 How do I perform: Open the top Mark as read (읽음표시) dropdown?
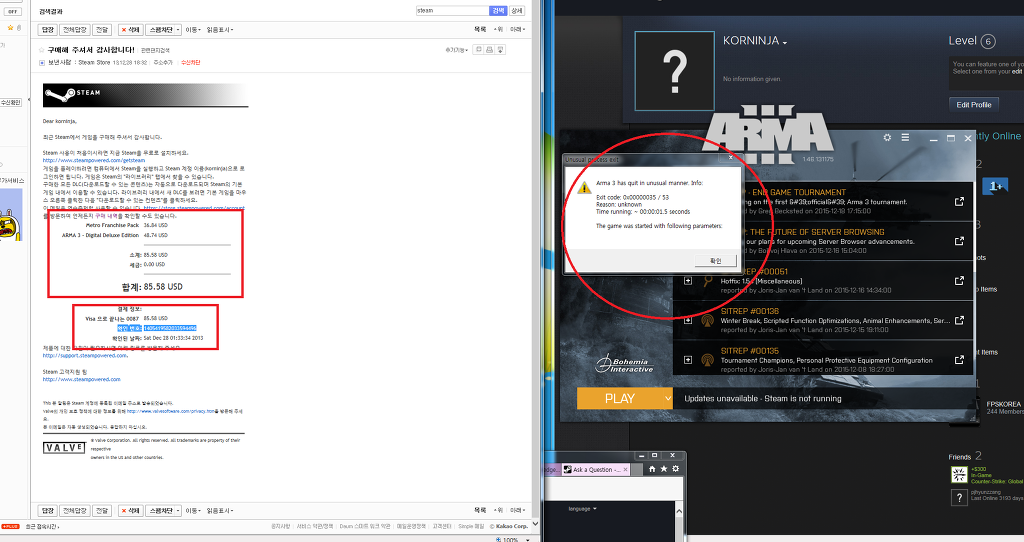coord(219,30)
